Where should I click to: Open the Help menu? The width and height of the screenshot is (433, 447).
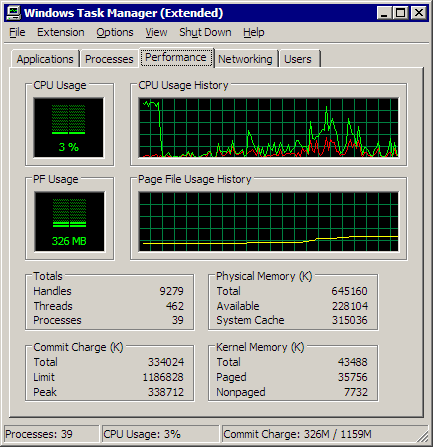click(x=254, y=32)
